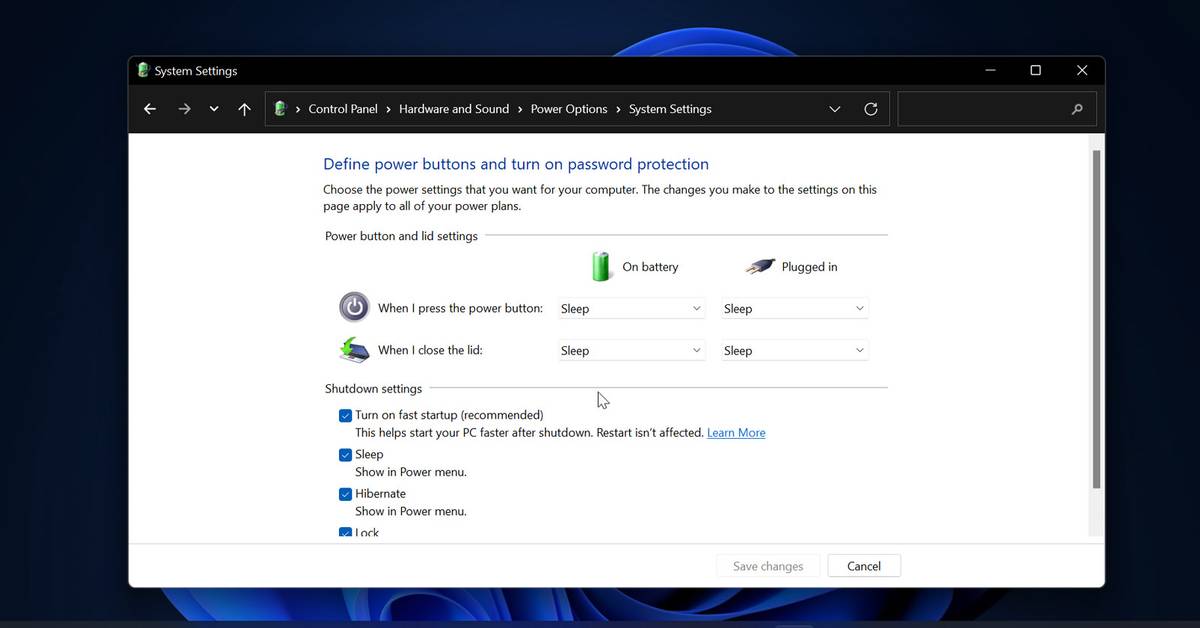Open close lid Plugged in dropdown
The width and height of the screenshot is (1200, 628).
point(794,351)
